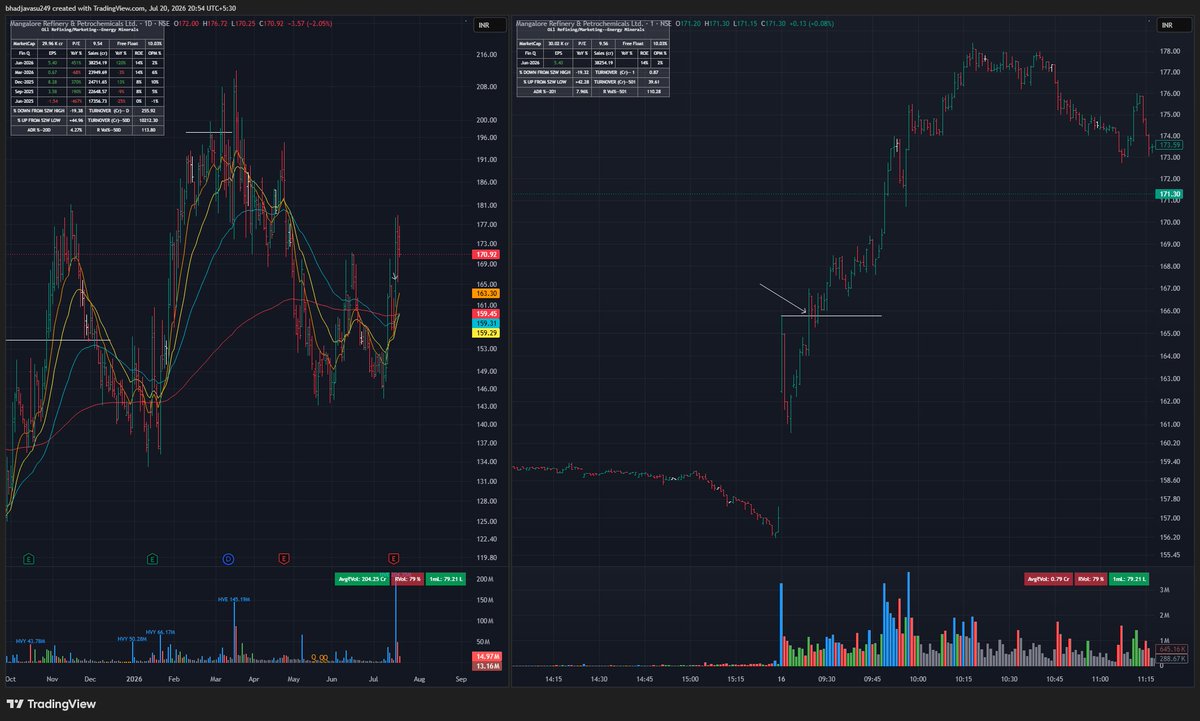Click the Jun-2026 row in daily chart table

pyautogui.click(x=85, y=64)
